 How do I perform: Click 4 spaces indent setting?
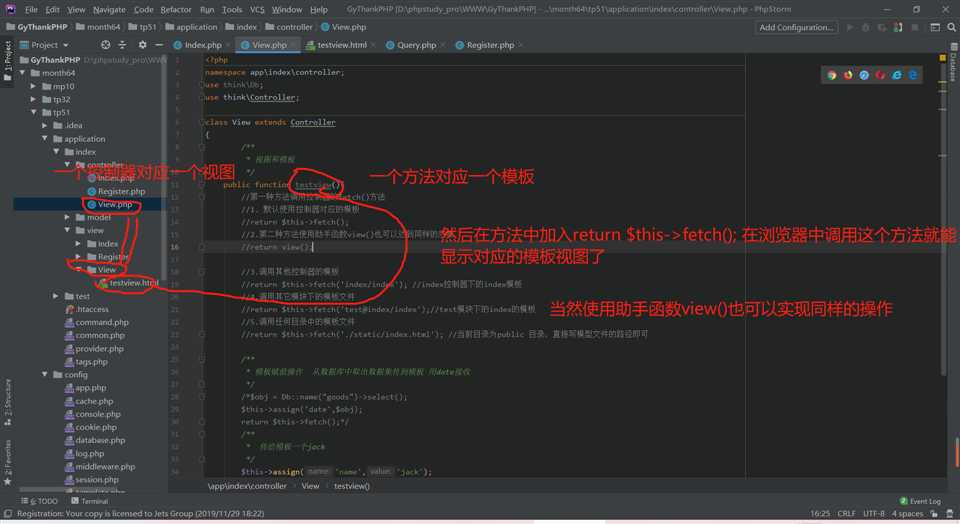point(907,514)
